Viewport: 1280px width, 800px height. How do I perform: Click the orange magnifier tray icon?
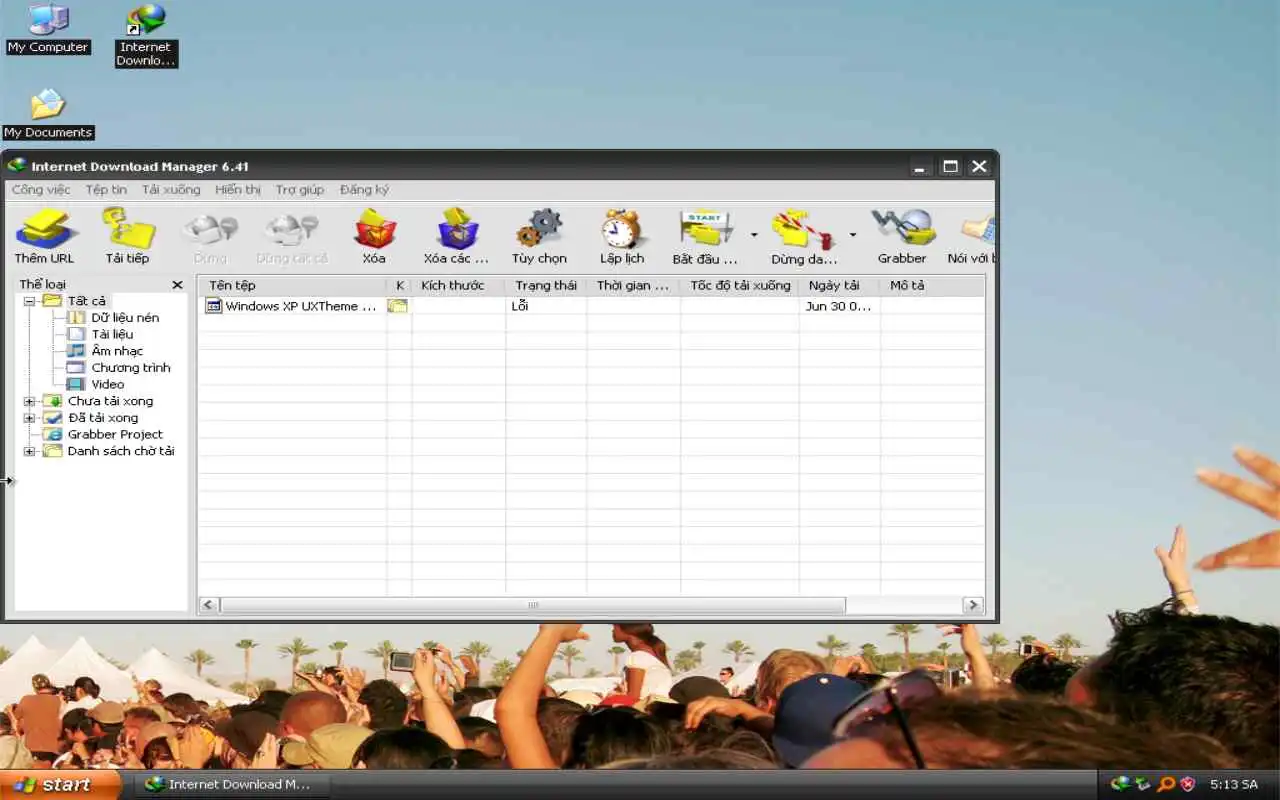tap(1165, 784)
